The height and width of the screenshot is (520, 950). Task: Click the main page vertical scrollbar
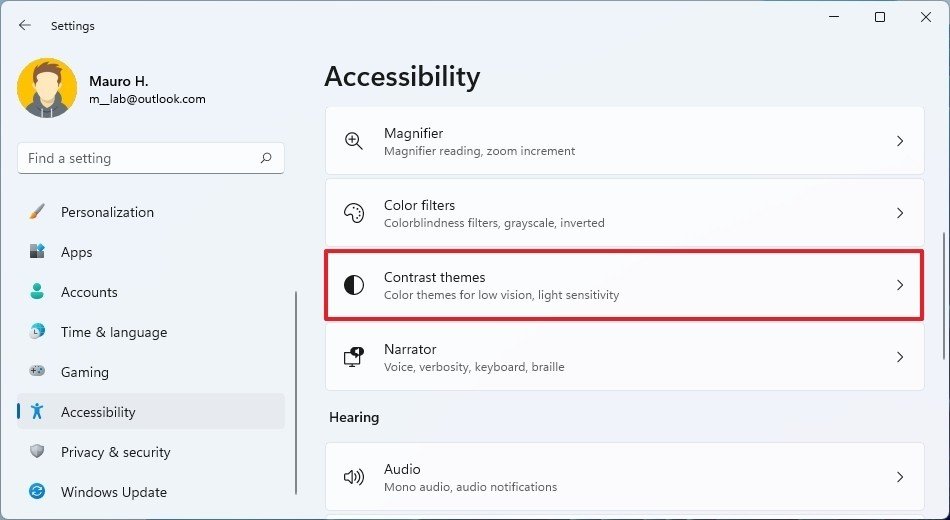(x=944, y=296)
